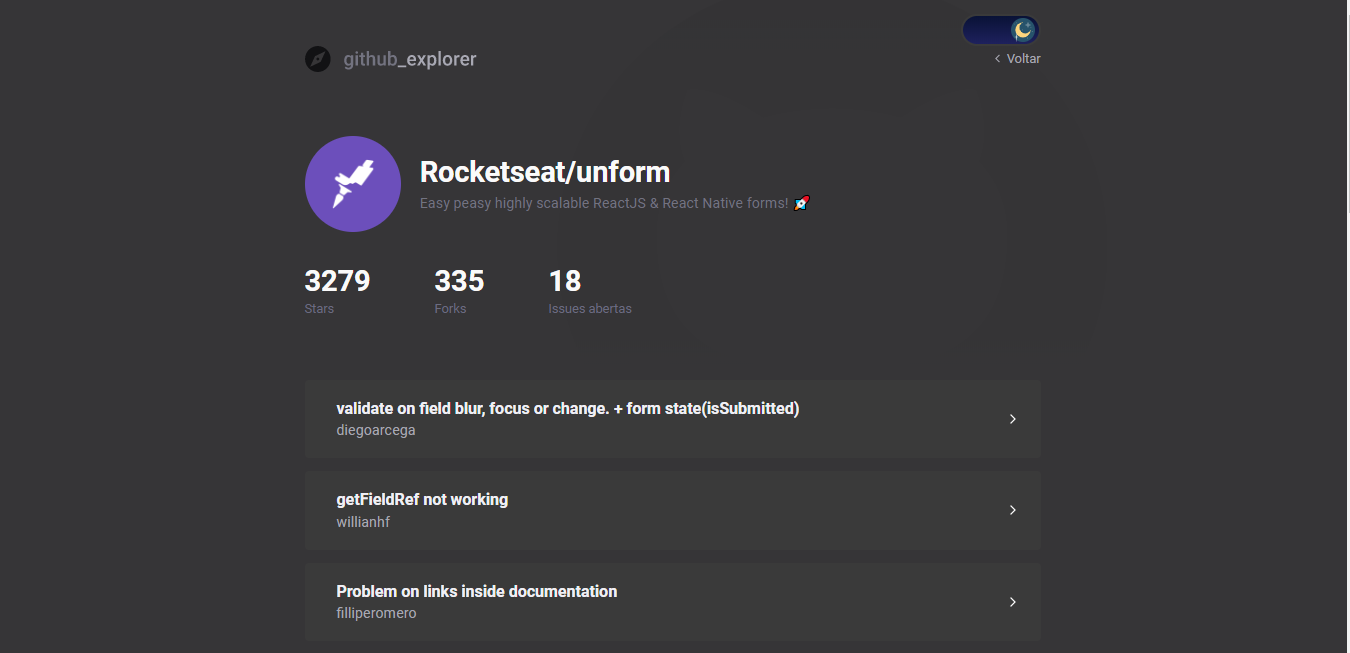Open the 'getFieldRef not working' issue
The height and width of the screenshot is (653, 1350).
(x=673, y=510)
